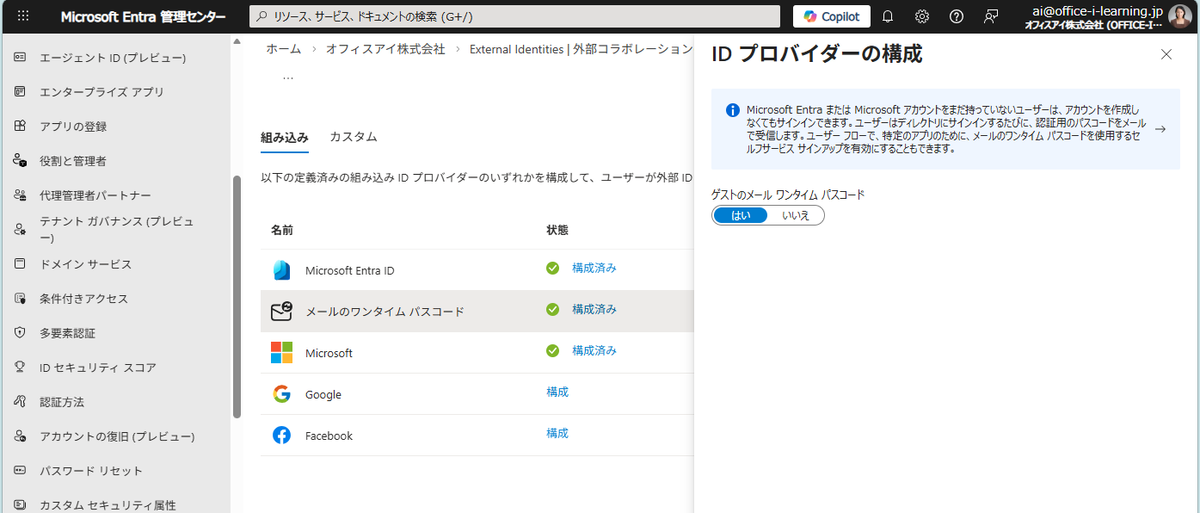Click the resource search box
Viewport: 1200px width, 513px height.
coord(514,17)
